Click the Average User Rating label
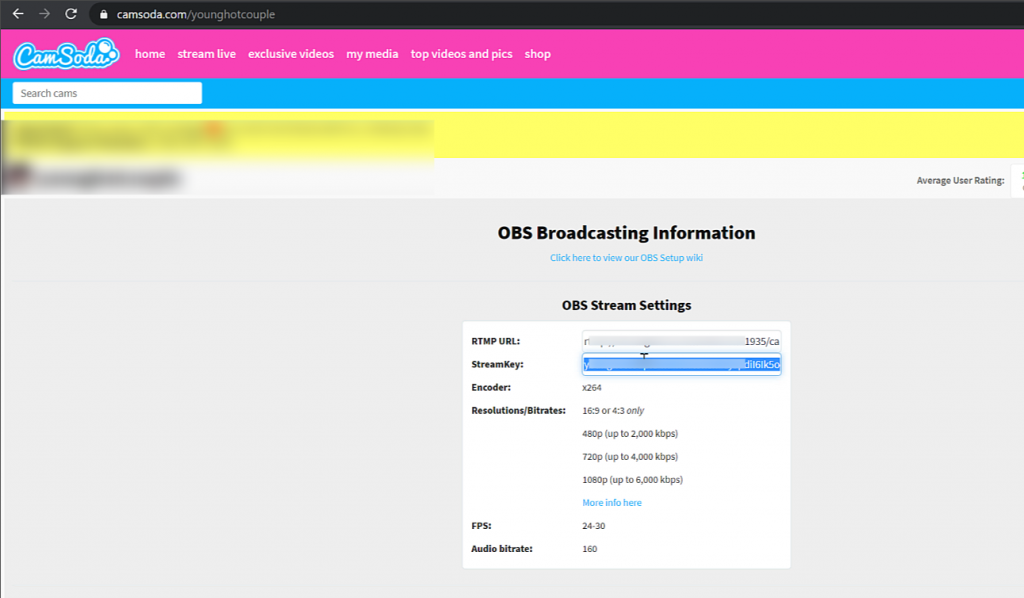Screen dimensions: 1024x598 click(x=960, y=181)
